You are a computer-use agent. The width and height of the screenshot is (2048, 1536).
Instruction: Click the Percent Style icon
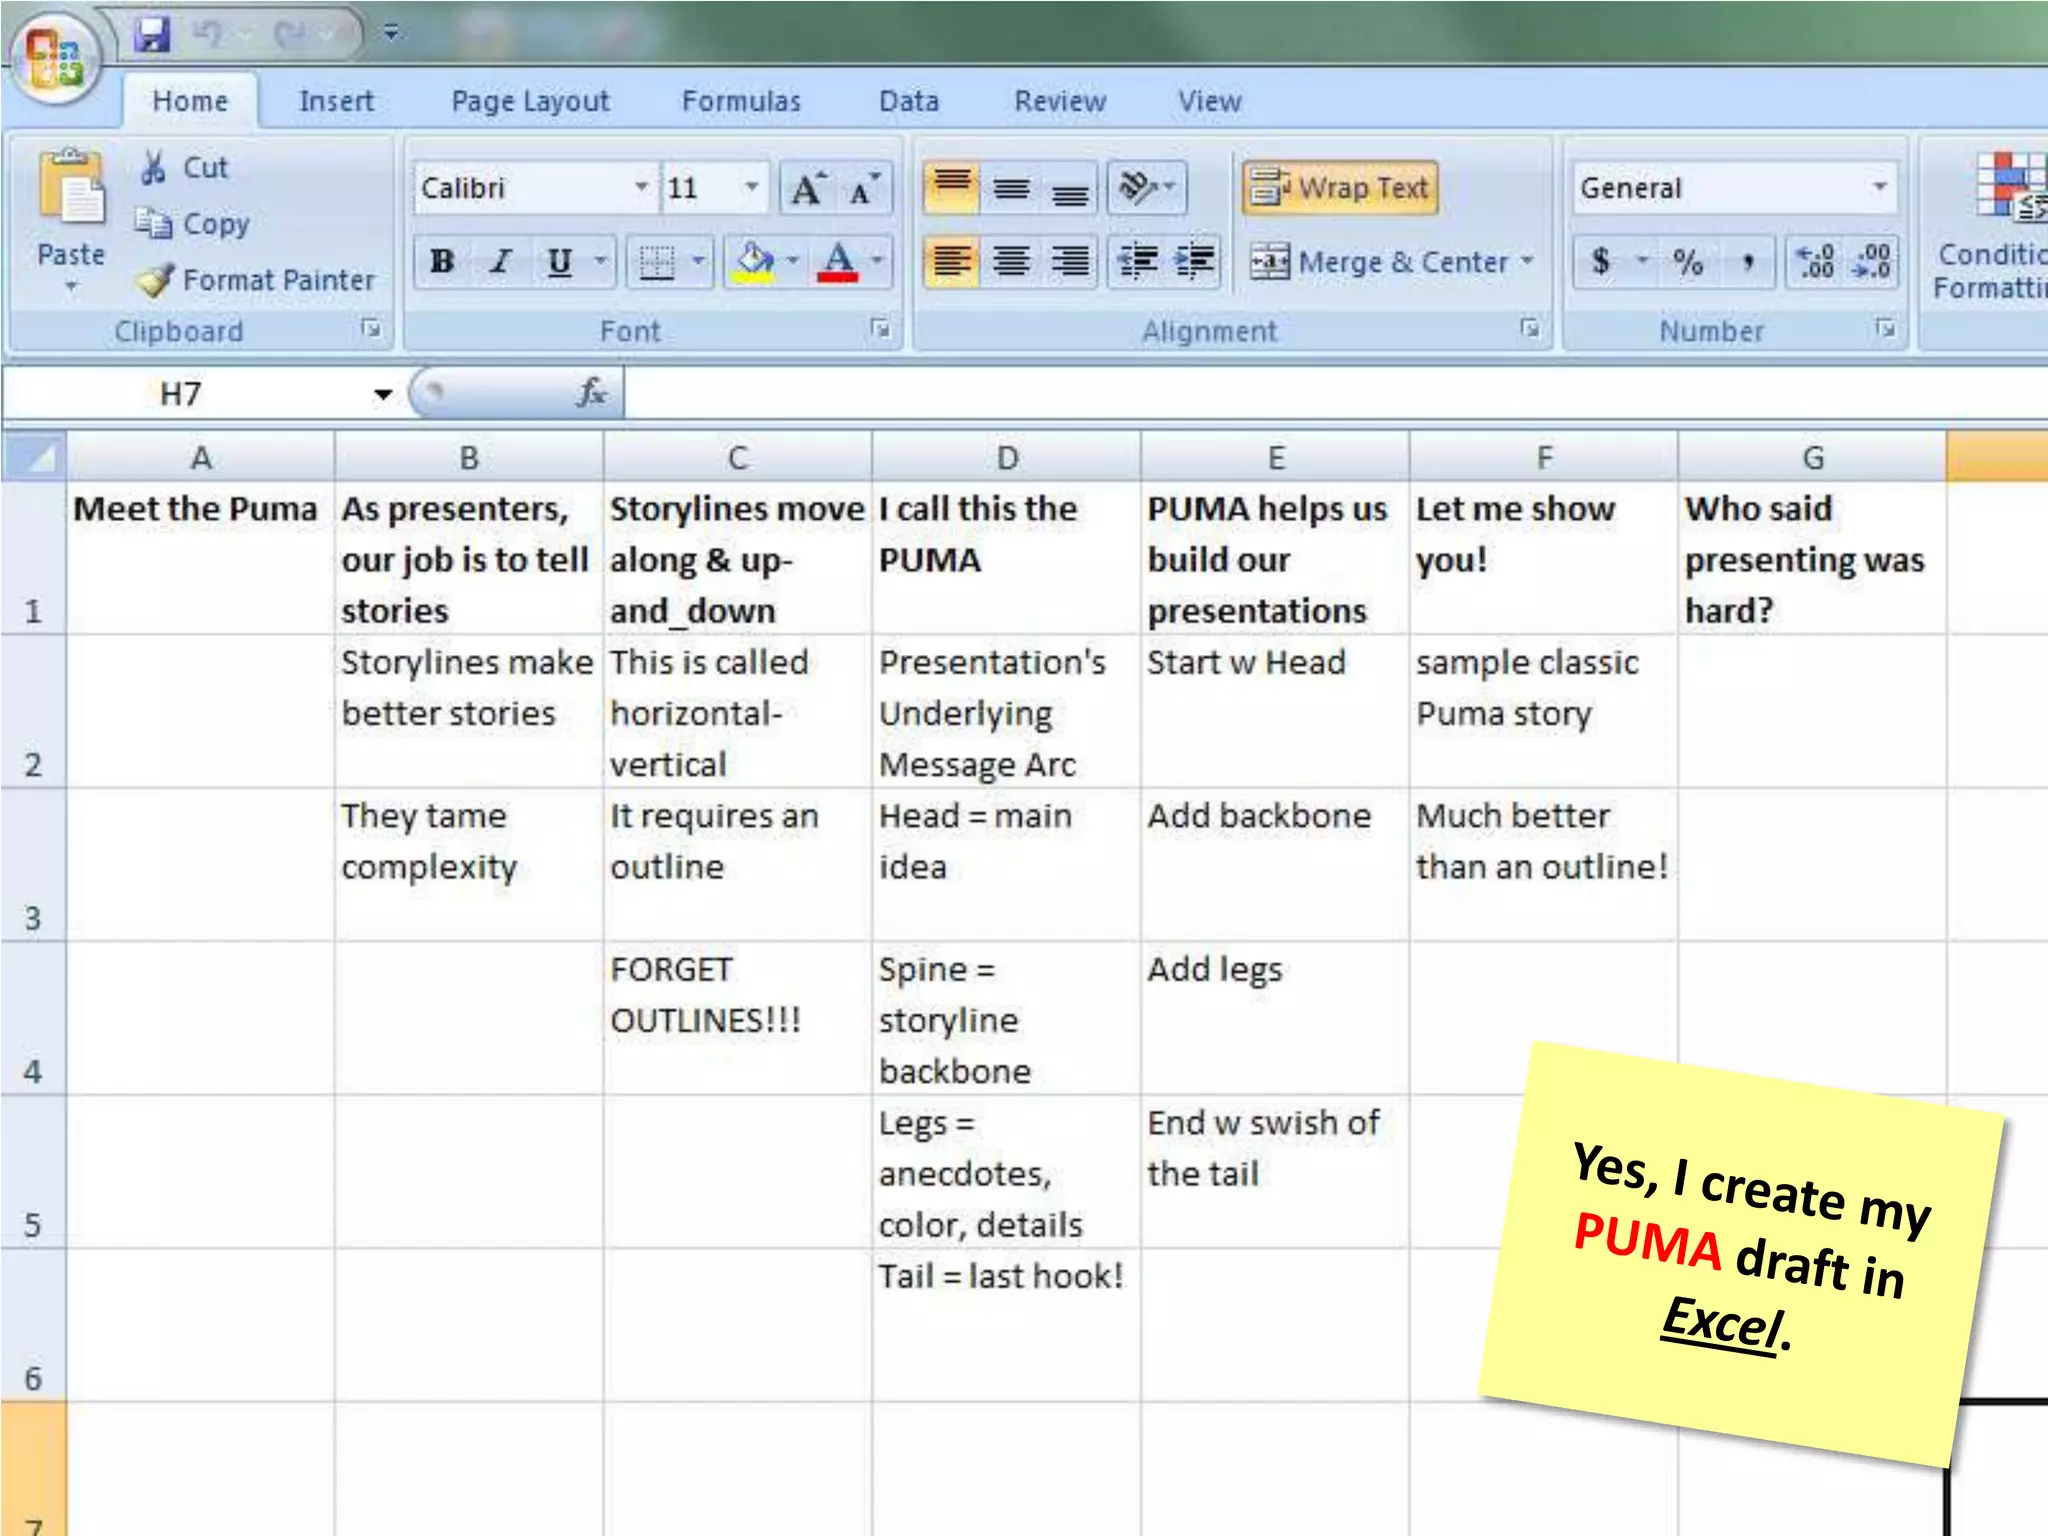coord(1688,262)
